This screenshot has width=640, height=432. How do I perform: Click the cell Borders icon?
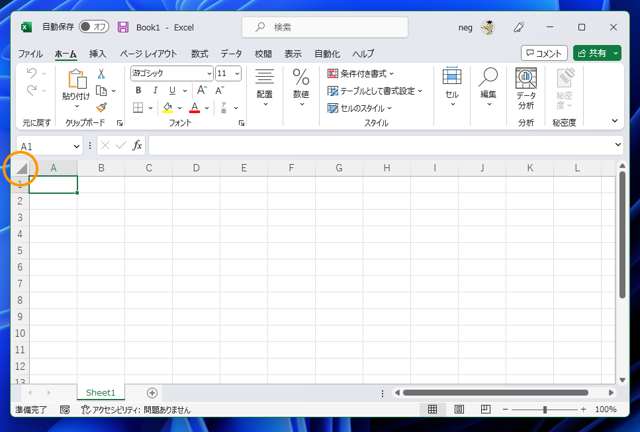[x=138, y=108]
